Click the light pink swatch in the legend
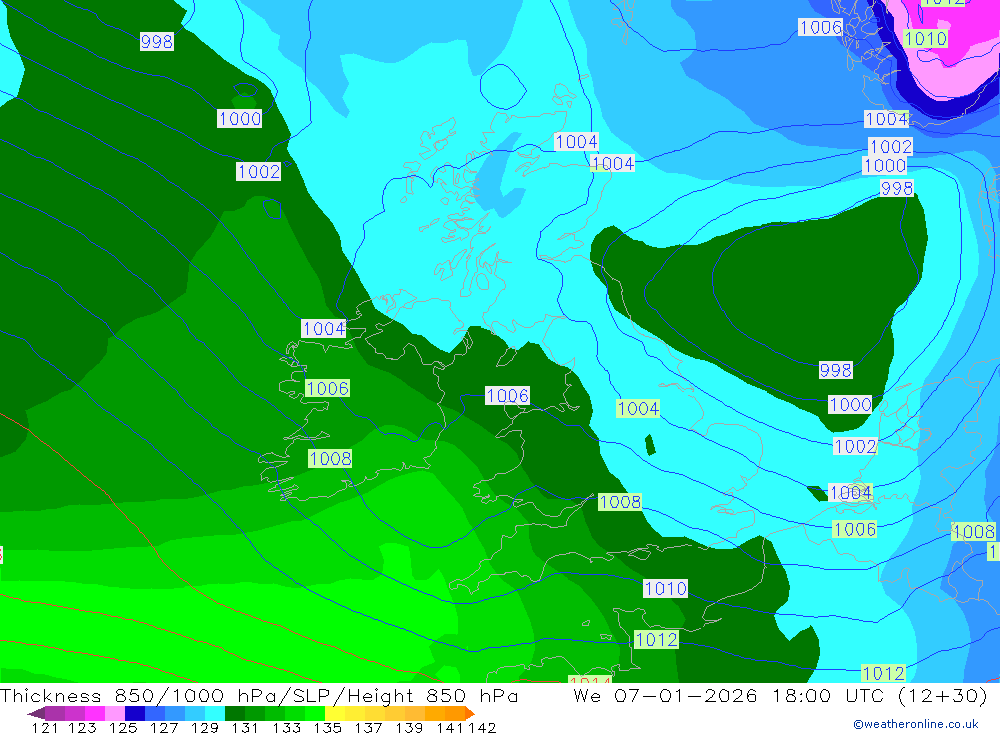 click(x=115, y=713)
